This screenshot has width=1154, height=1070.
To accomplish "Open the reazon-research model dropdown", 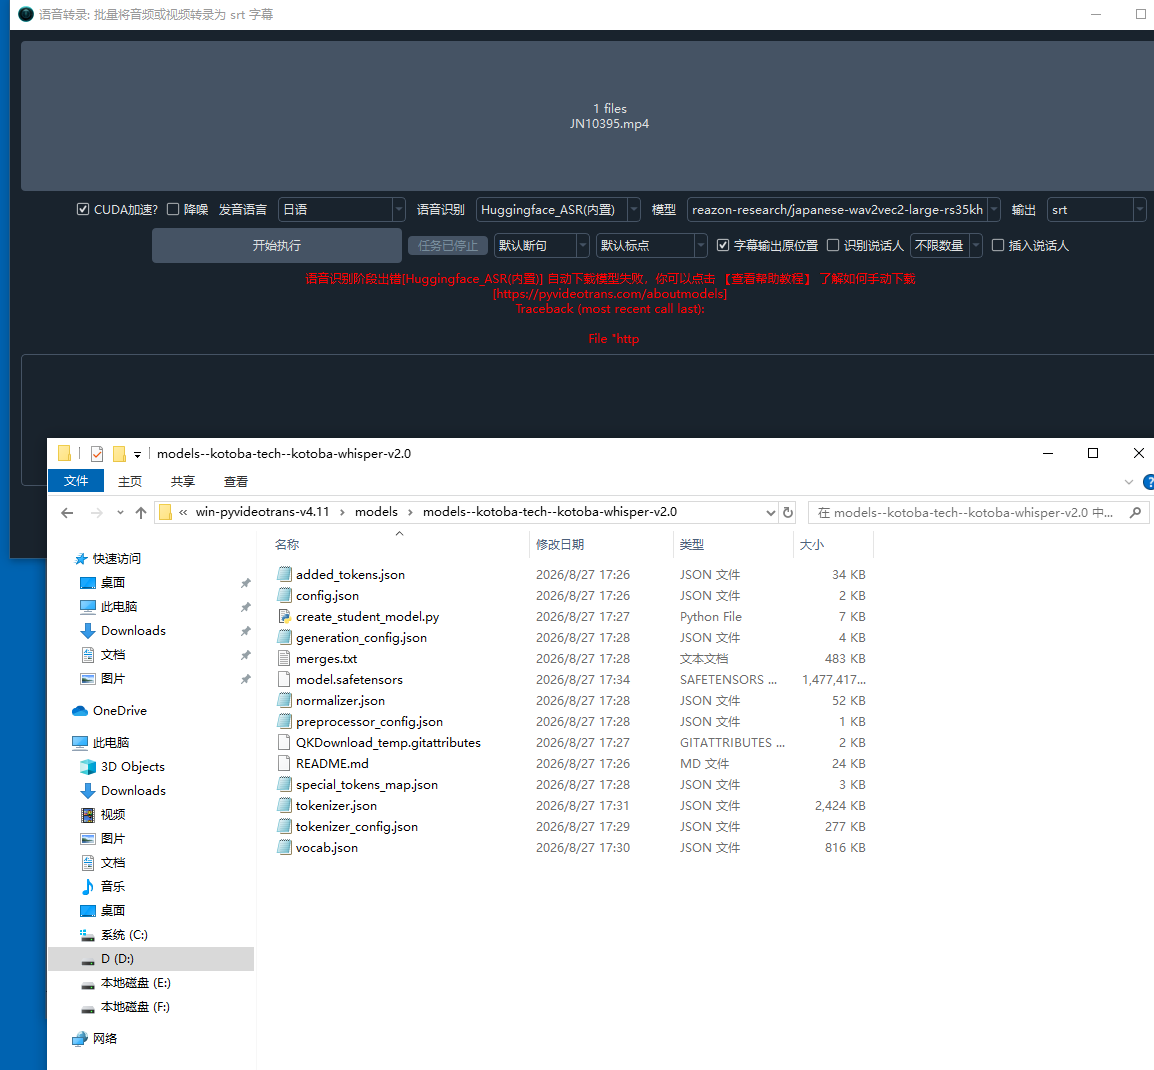I will tap(843, 210).
